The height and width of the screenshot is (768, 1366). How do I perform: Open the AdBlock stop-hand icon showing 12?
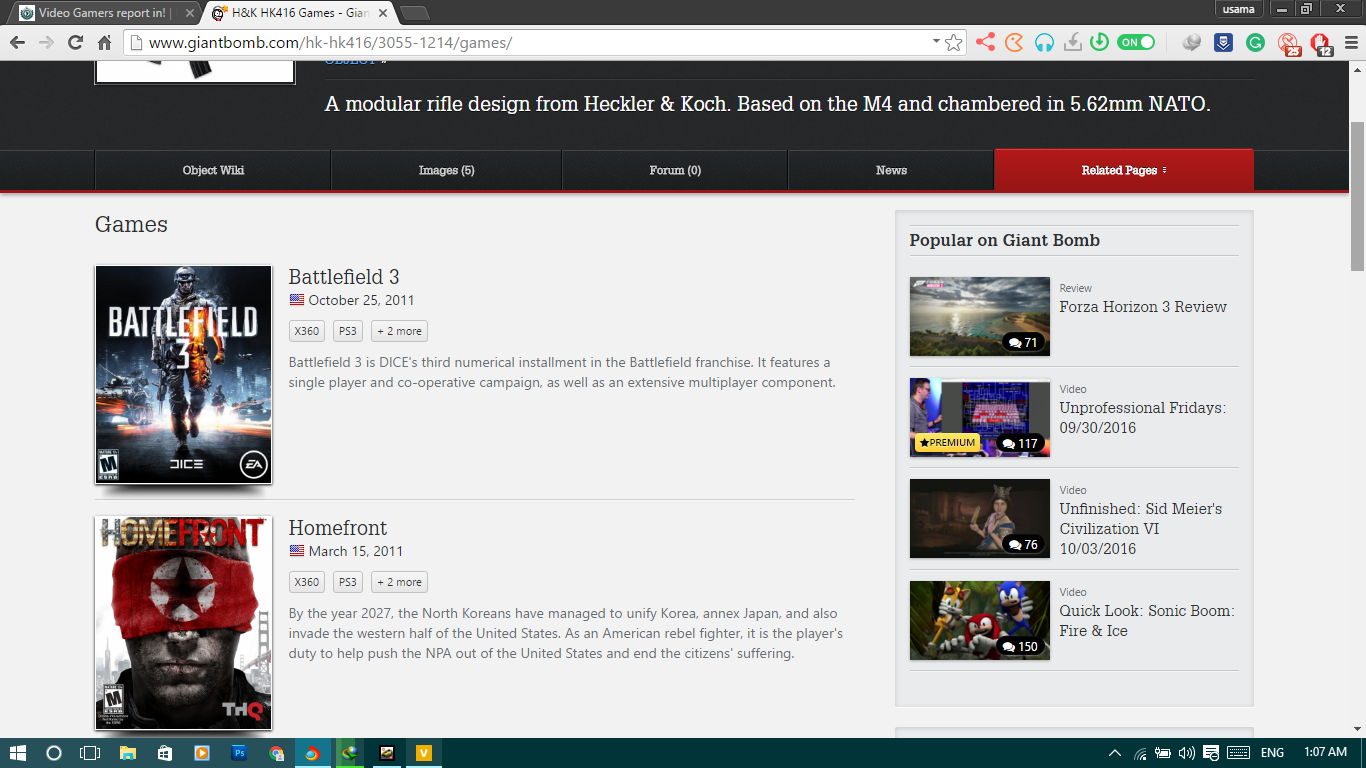pos(1321,43)
